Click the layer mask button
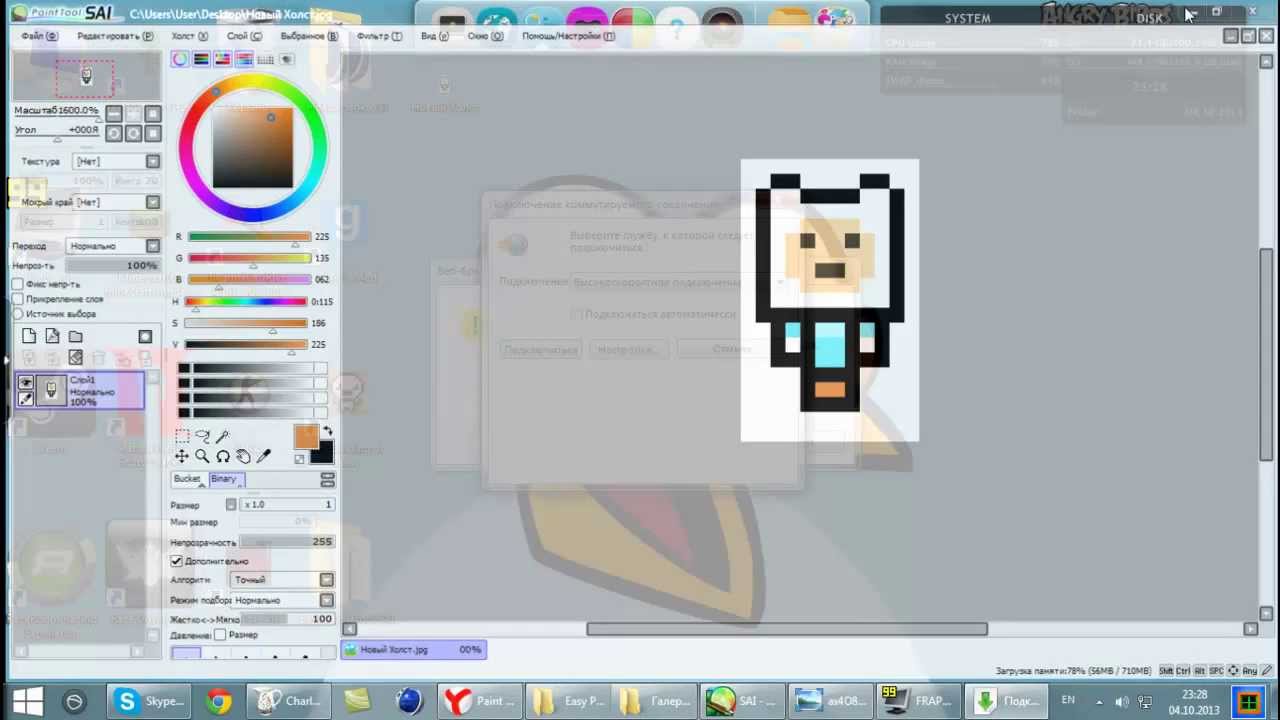This screenshot has height=720, width=1280. [145, 337]
